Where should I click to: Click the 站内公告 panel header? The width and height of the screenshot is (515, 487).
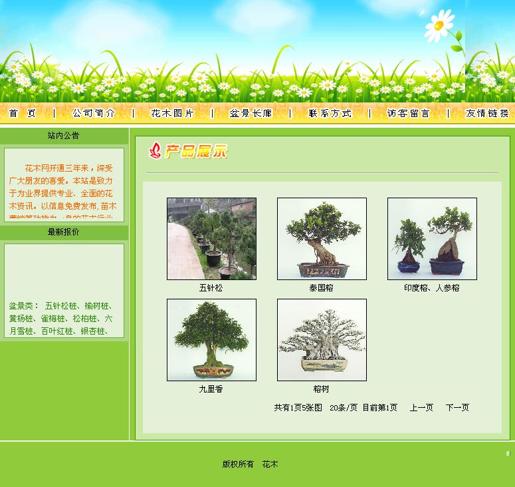tap(64, 136)
